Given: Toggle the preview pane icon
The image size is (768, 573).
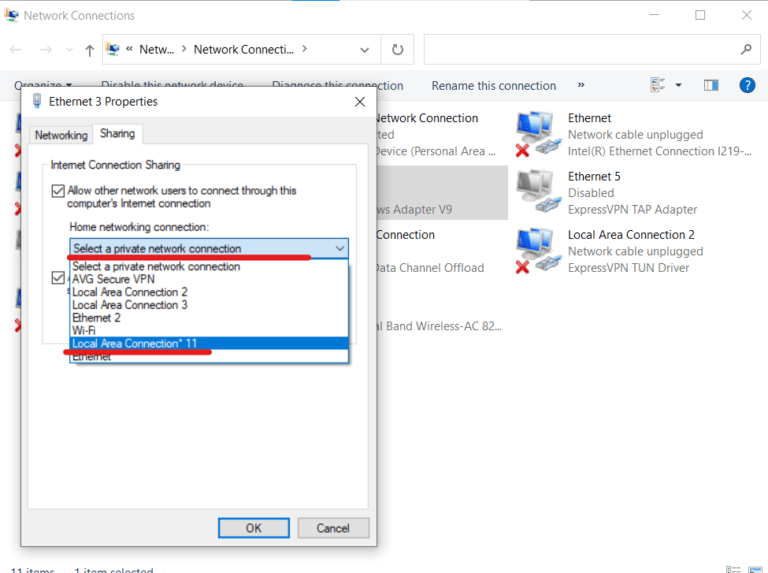Looking at the screenshot, I should pos(711,85).
